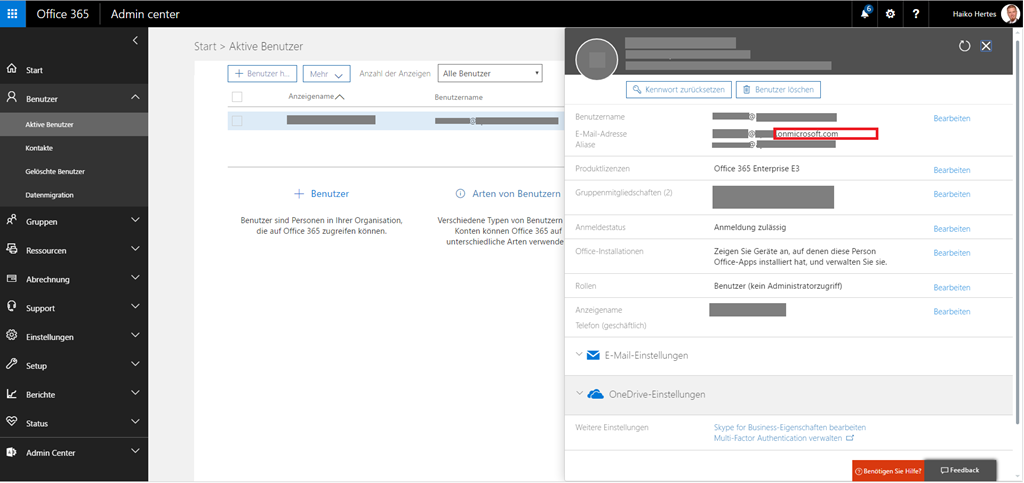Click the Start home icon in sidebar
Viewport: 1024px width, 483px height.
coord(12,70)
